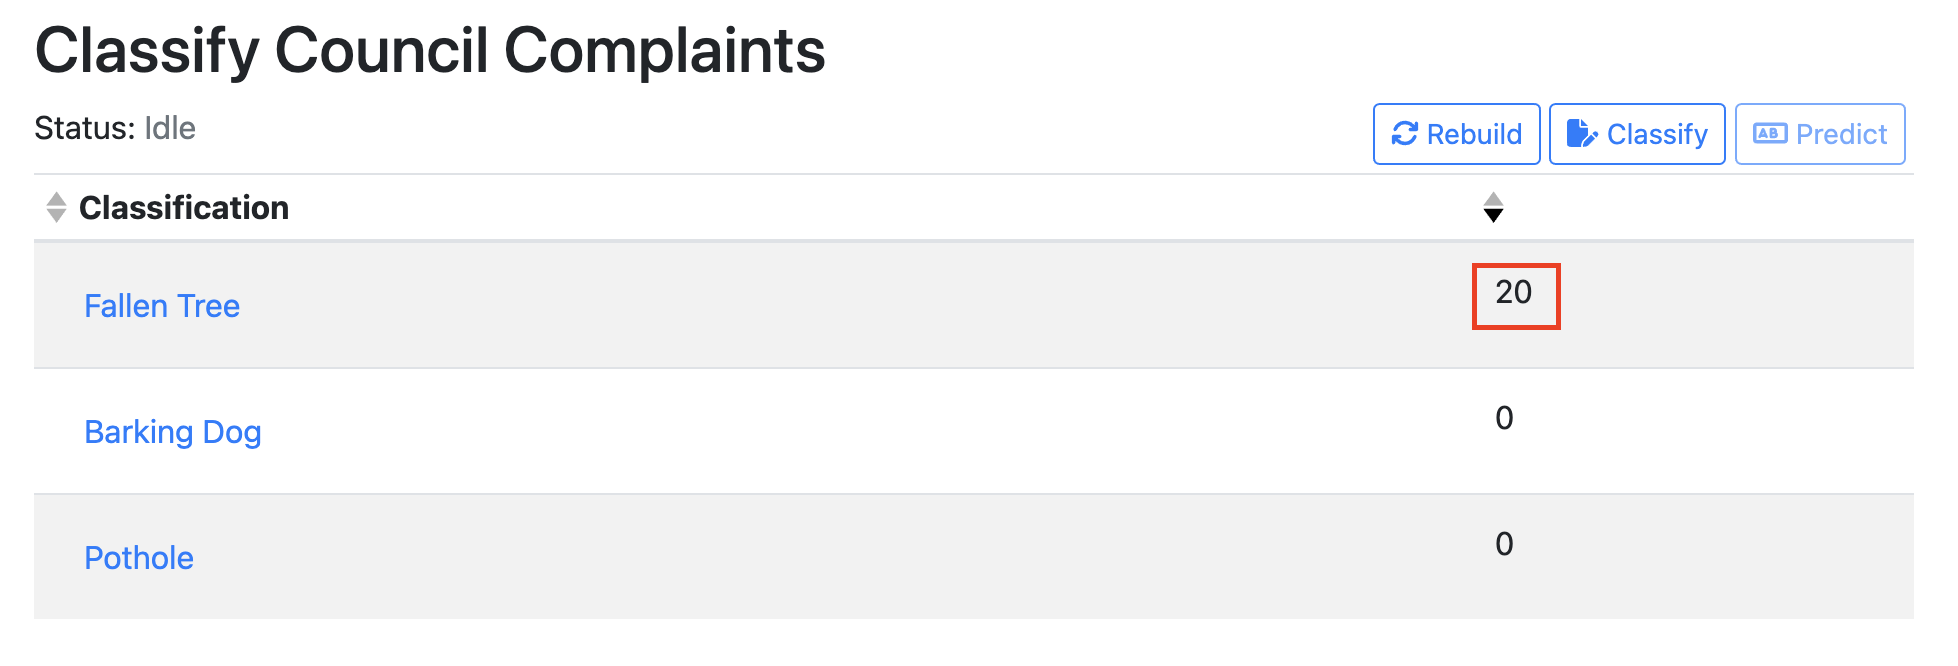Select empty space in the Barking Dog row
This screenshot has height=666, width=1958.
point(800,432)
